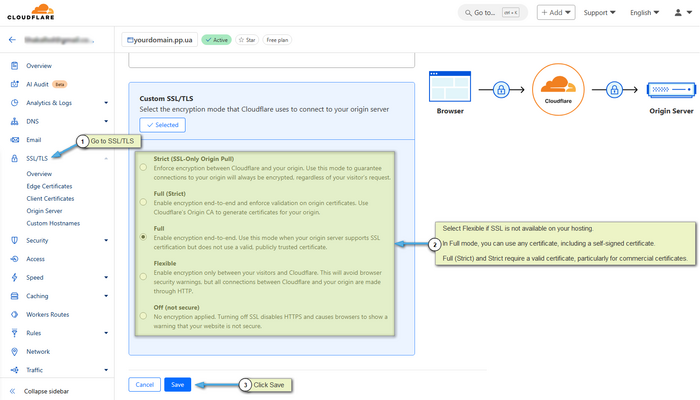The image size is (700, 400).
Task: Expand the Traffic submenu arrow
Action: (x=106, y=370)
